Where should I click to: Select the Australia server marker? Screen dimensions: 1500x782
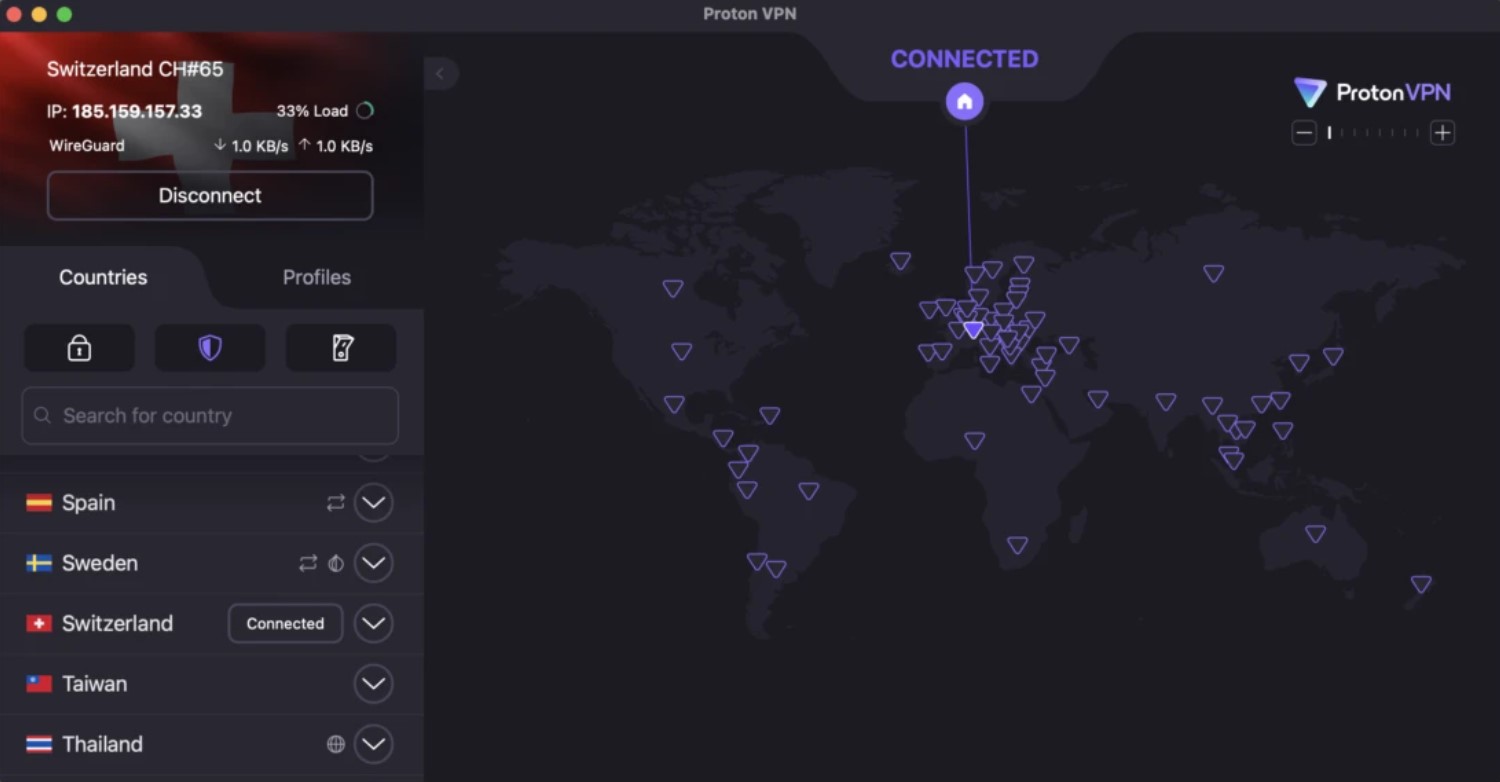pos(1316,534)
